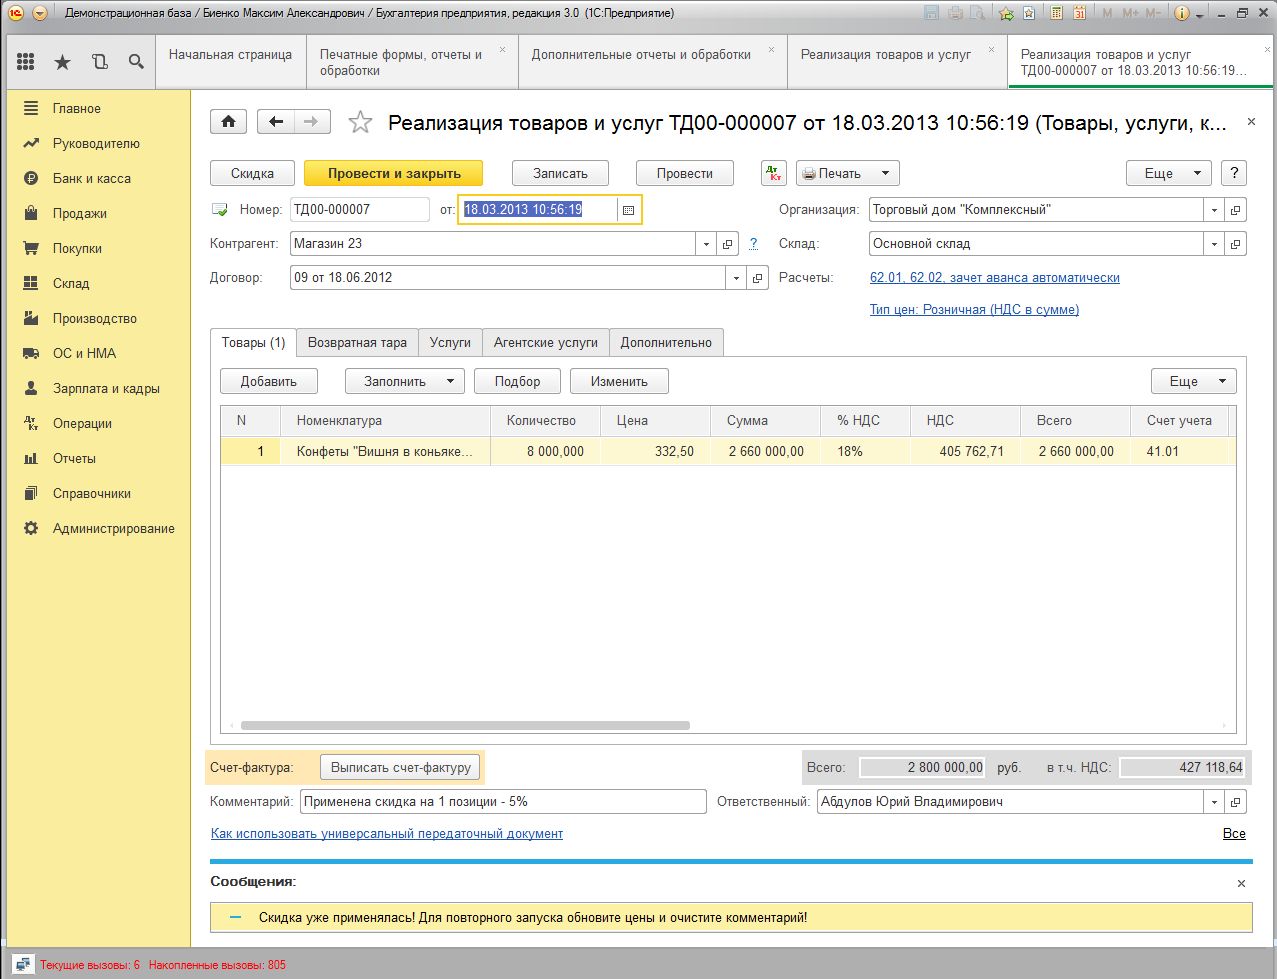Switch to Агентские услуги tab
This screenshot has width=1277, height=979.
tap(546, 342)
